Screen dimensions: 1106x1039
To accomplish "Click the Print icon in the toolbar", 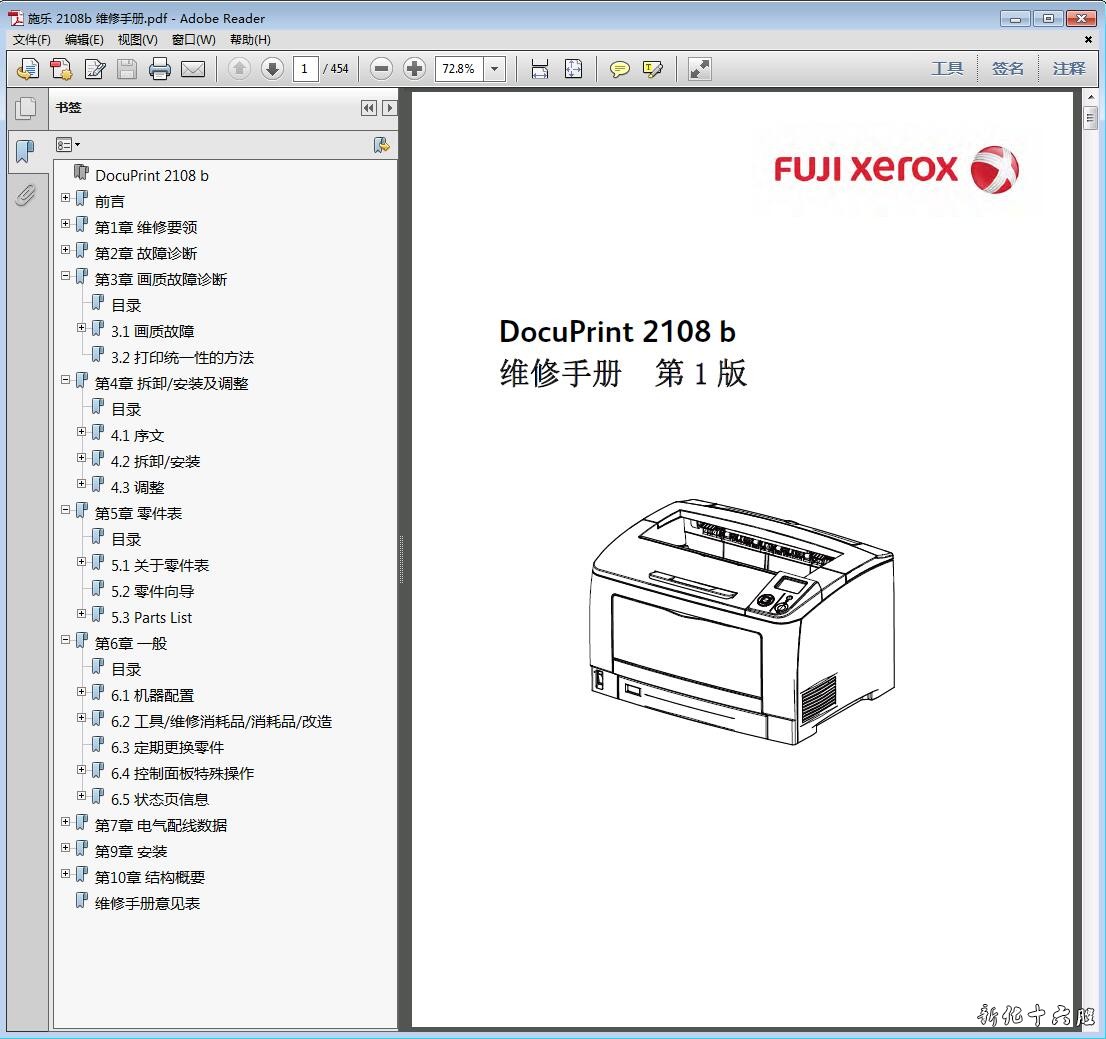I will pyautogui.click(x=160, y=69).
